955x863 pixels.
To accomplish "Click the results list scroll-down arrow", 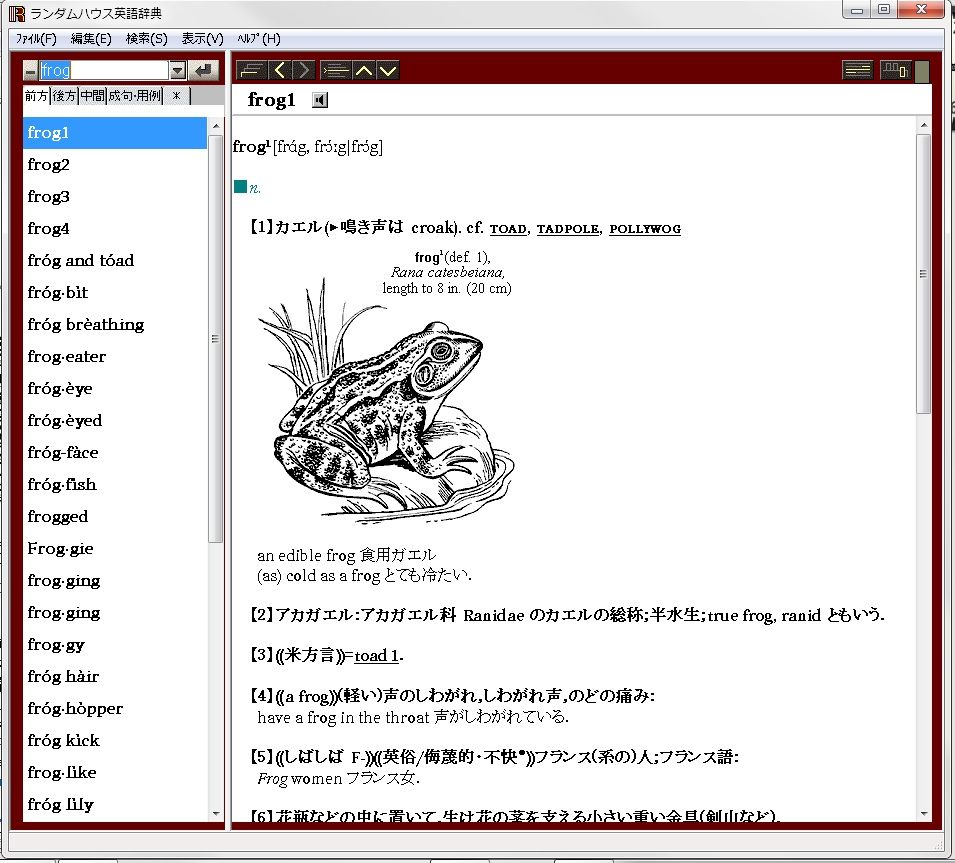I will [x=216, y=814].
